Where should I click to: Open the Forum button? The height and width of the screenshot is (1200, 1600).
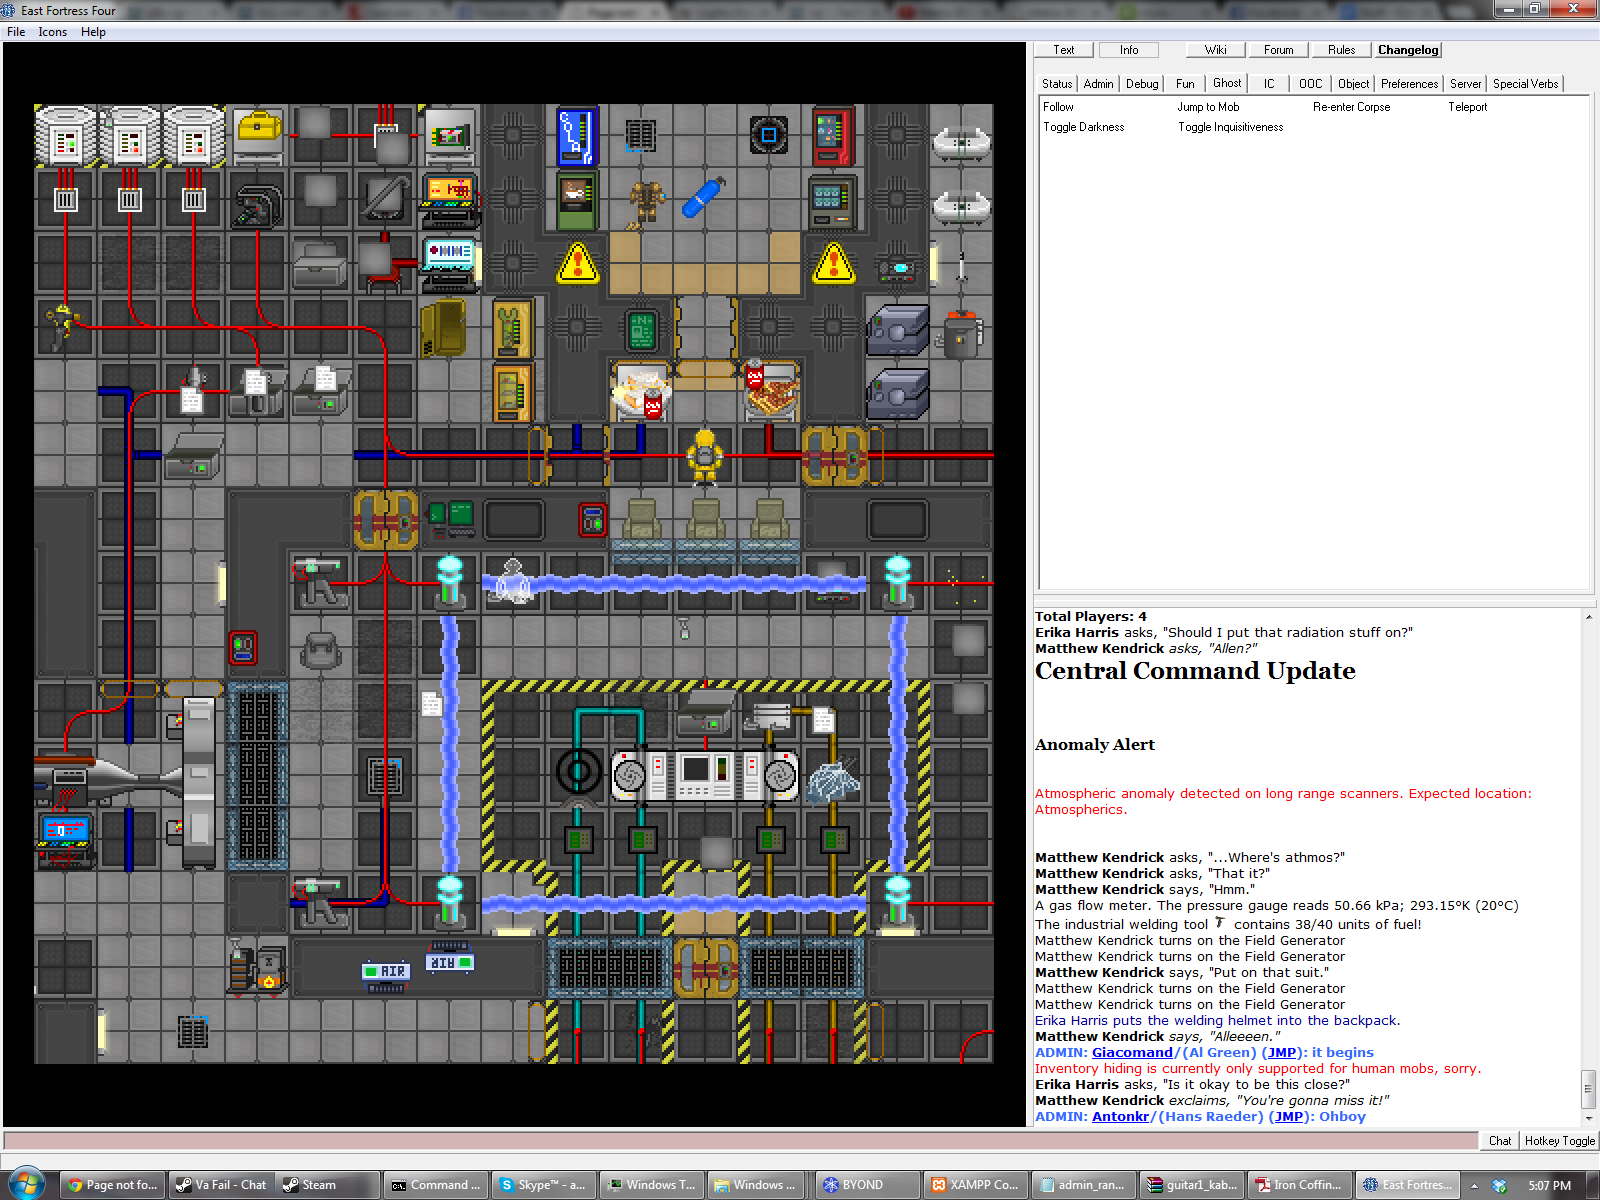1278,50
